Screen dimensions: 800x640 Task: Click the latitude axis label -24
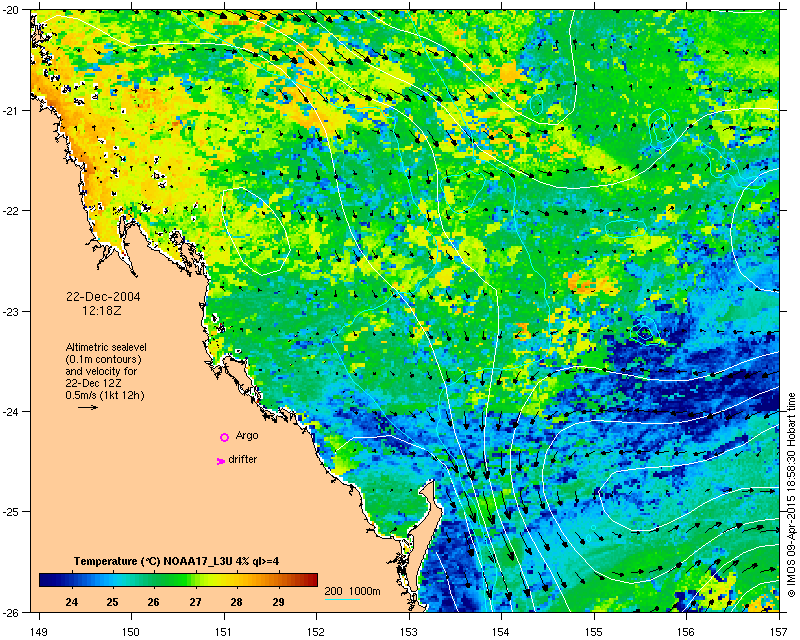click(10, 411)
